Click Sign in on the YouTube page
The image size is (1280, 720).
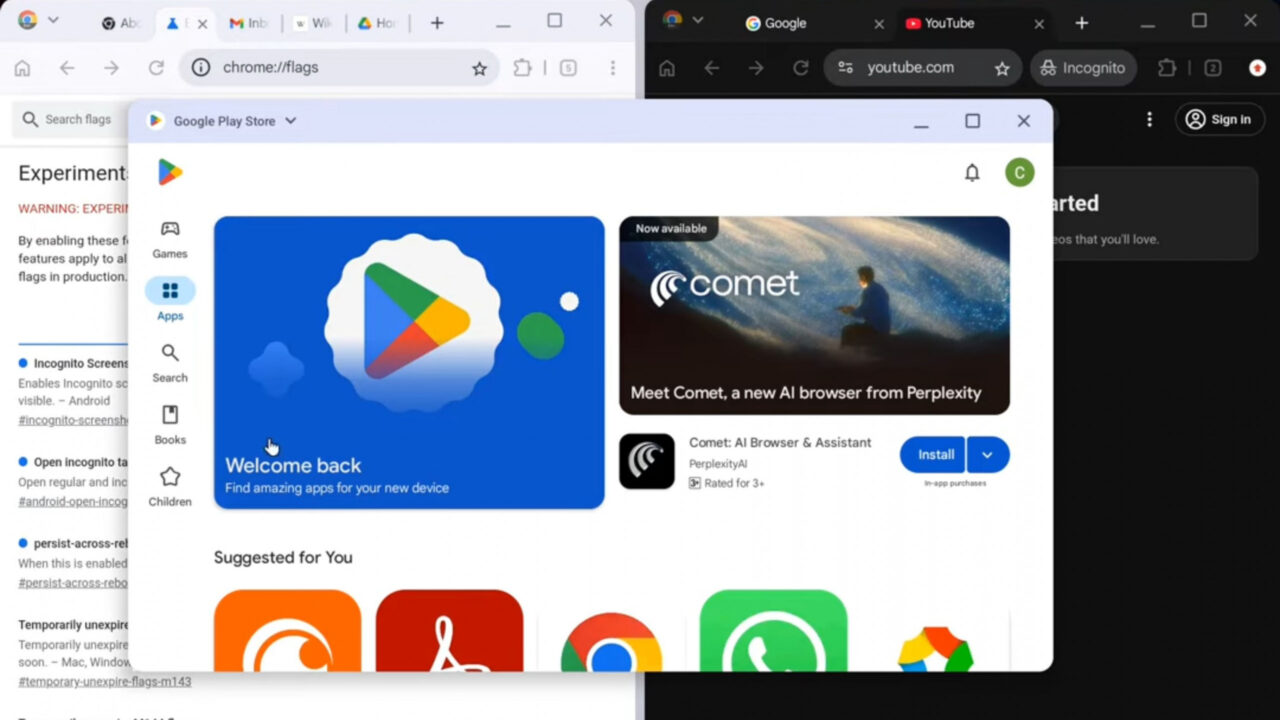(1219, 119)
